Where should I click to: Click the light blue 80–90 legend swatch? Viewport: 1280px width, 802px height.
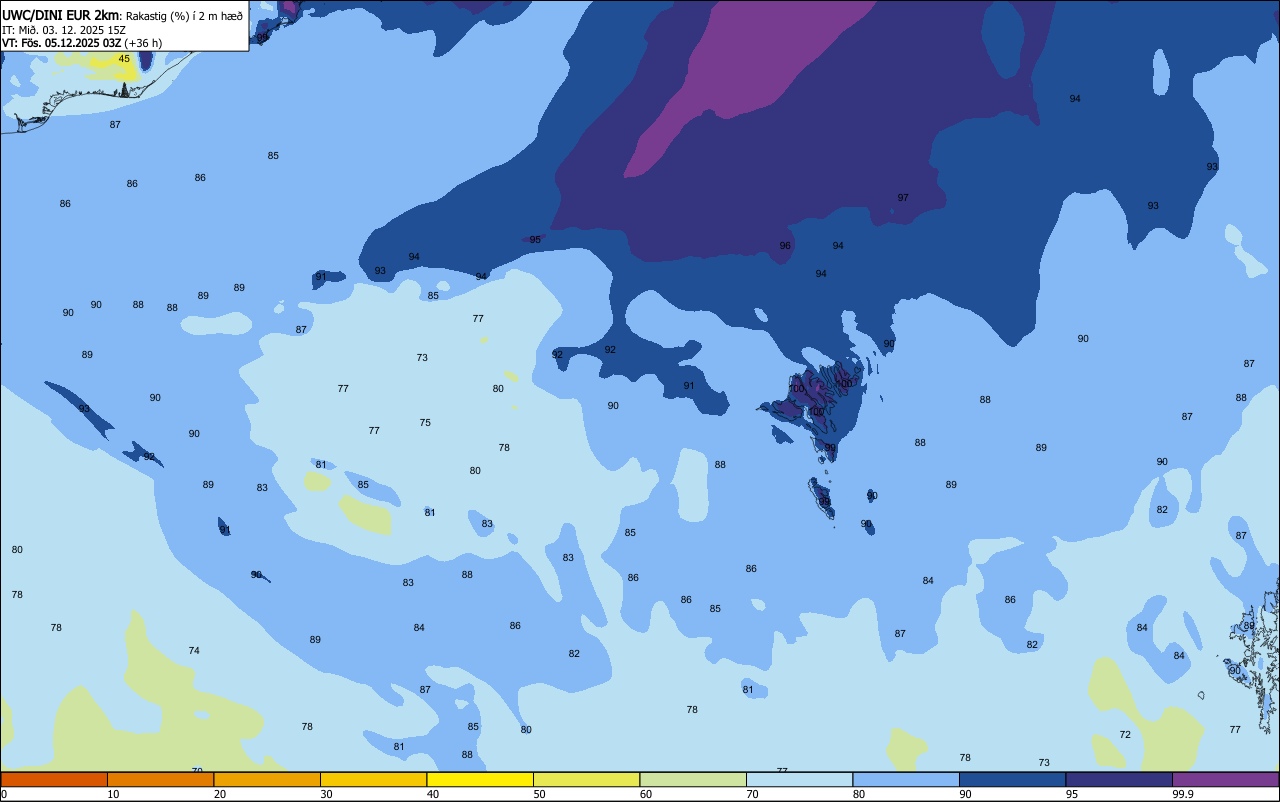(x=906, y=779)
